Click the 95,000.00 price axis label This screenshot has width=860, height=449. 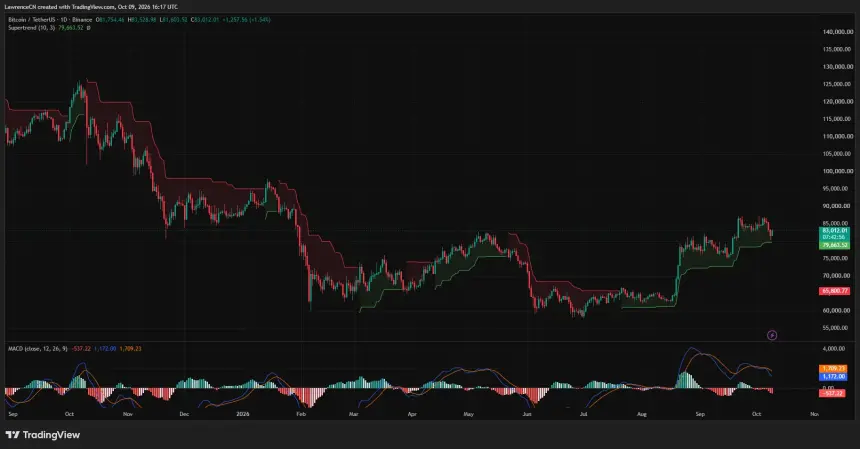click(836, 189)
